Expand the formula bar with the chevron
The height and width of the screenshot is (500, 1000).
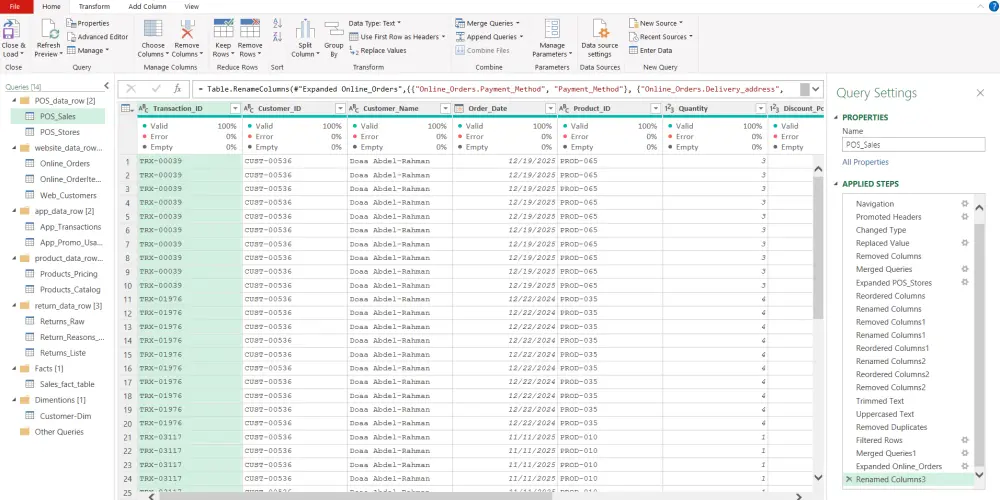(x=816, y=89)
